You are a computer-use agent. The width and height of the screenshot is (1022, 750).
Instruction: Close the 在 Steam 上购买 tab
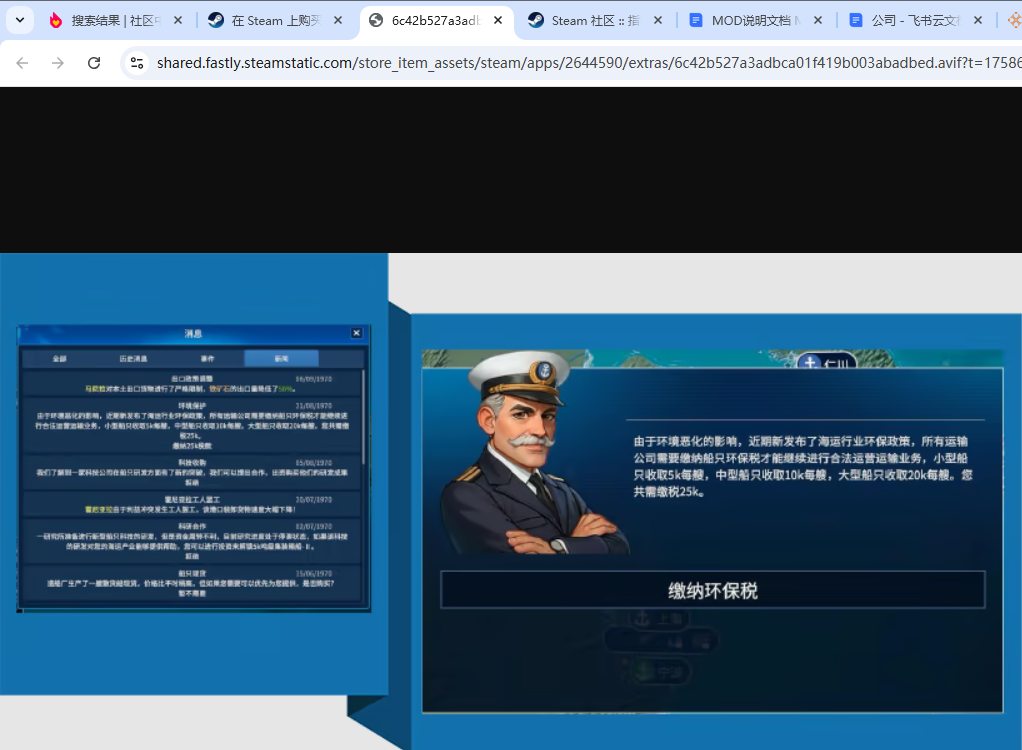[x=338, y=21]
